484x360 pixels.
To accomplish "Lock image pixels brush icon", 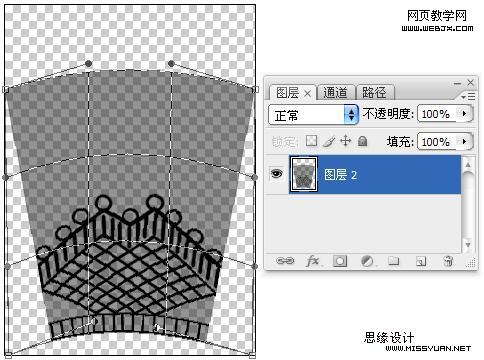I will (329, 141).
